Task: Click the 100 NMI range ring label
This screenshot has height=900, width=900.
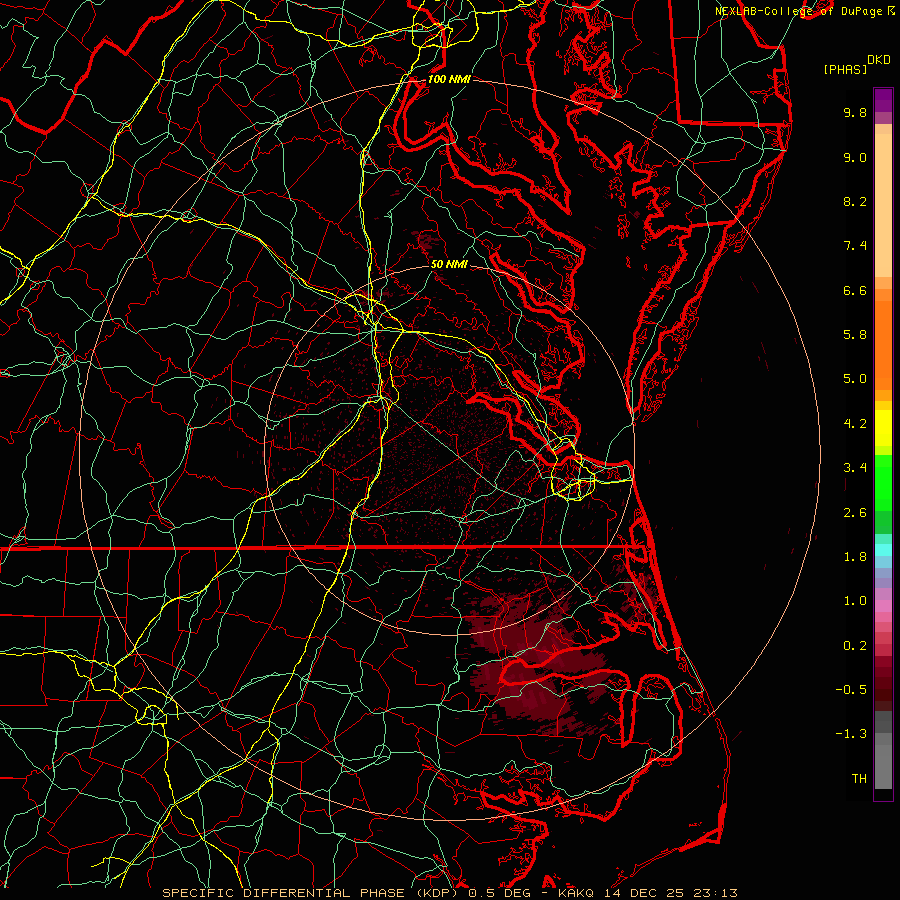Action: [x=449, y=79]
